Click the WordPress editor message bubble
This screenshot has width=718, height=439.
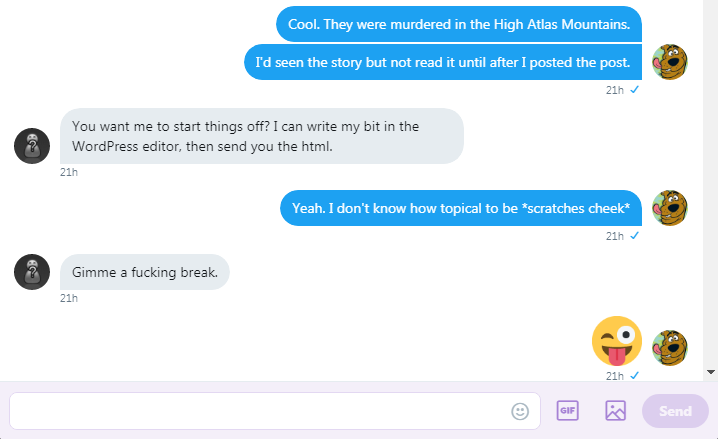(x=261, y=136)
